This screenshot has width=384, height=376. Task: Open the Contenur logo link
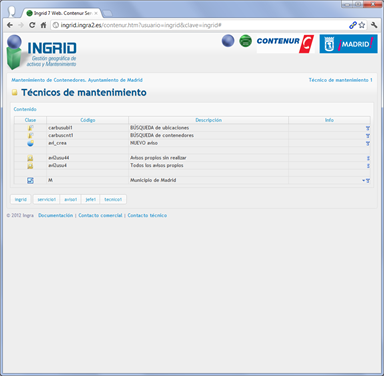tap(285, 44)
